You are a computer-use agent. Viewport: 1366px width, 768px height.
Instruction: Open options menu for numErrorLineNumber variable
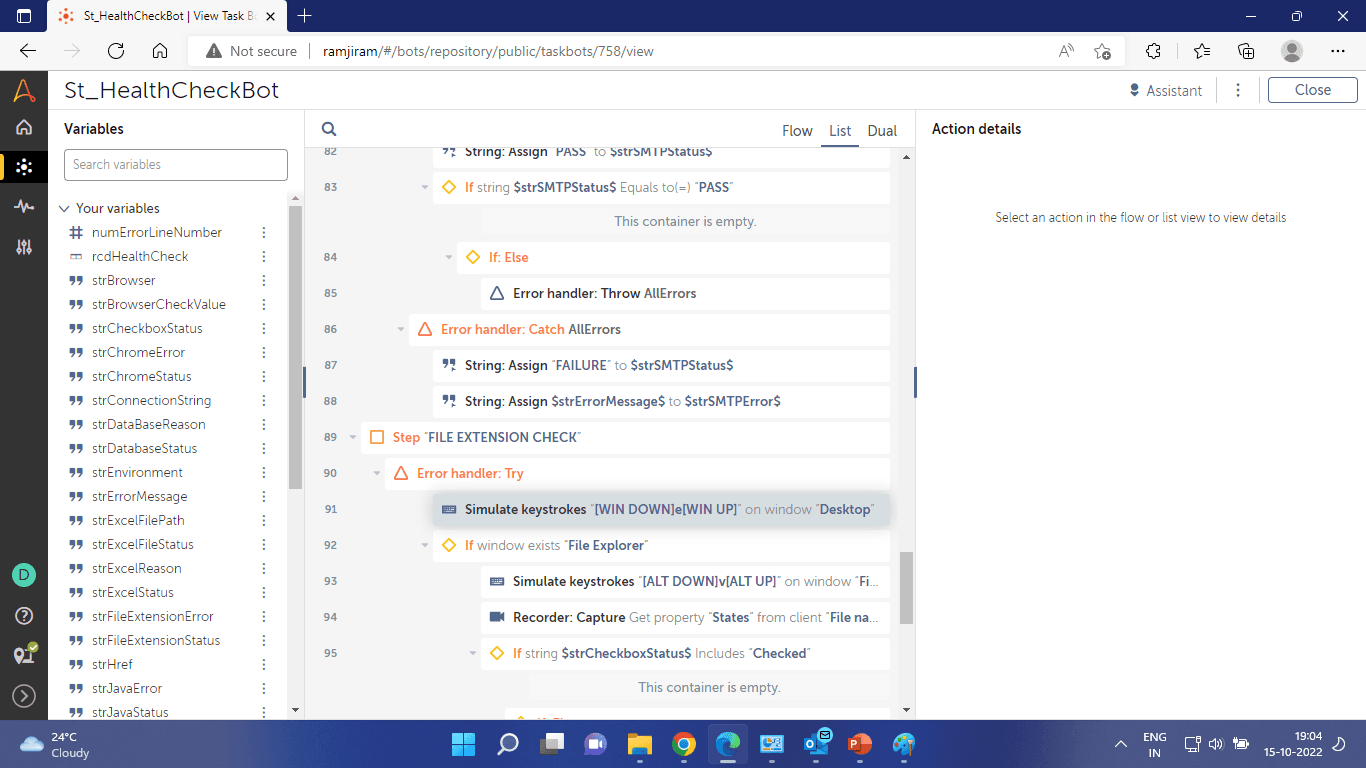tap(264, 232)
